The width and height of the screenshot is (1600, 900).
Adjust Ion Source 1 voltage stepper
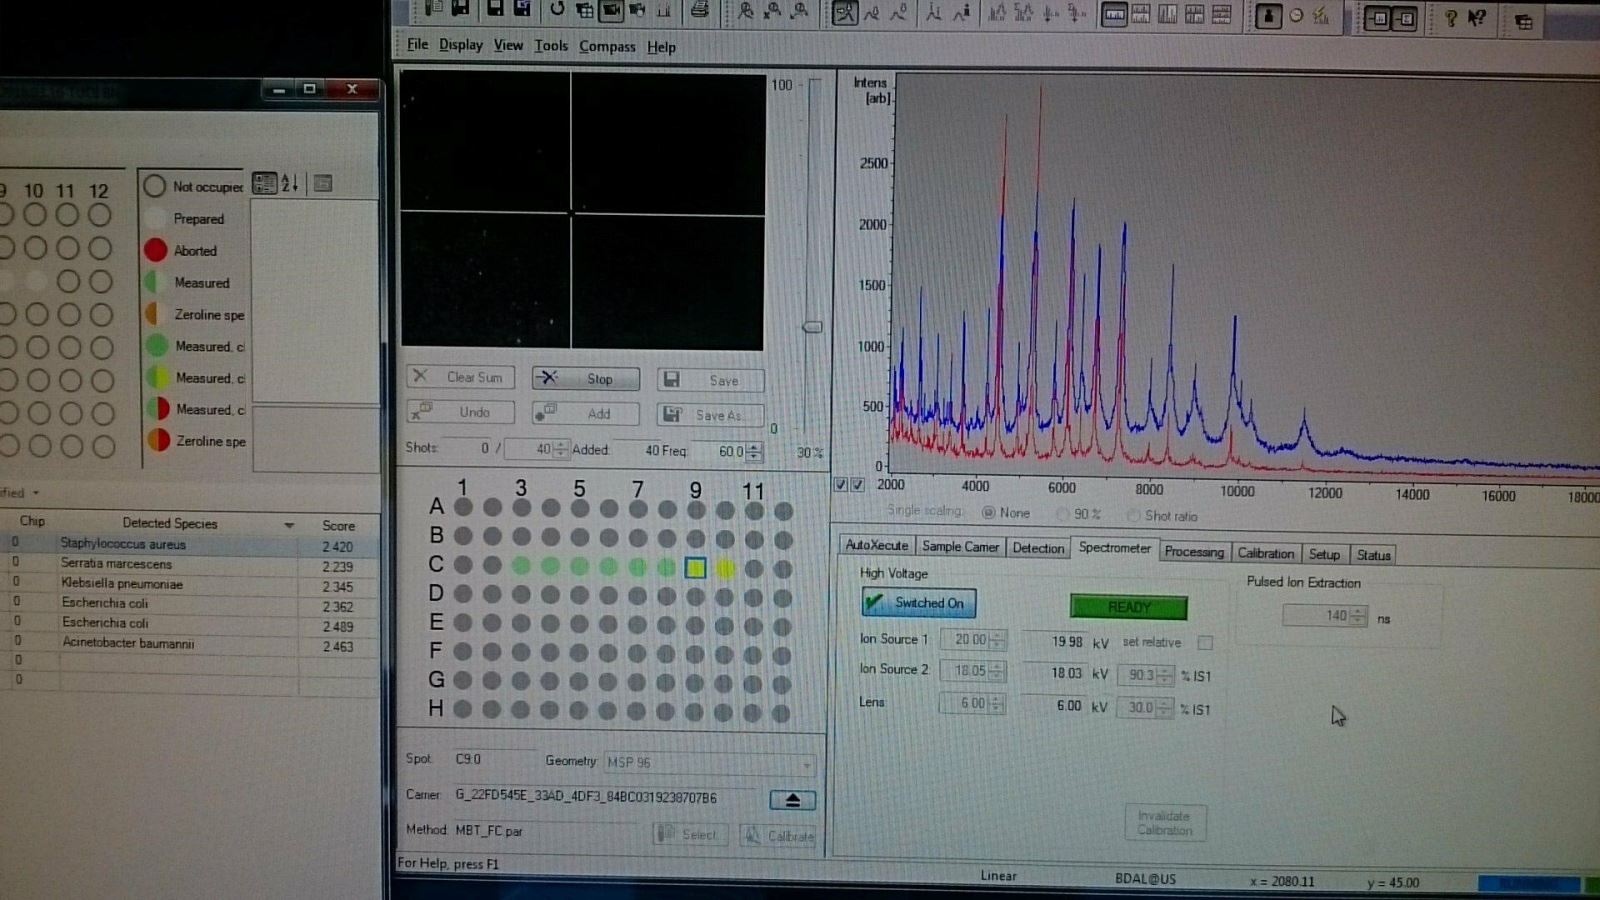(998, 640)
